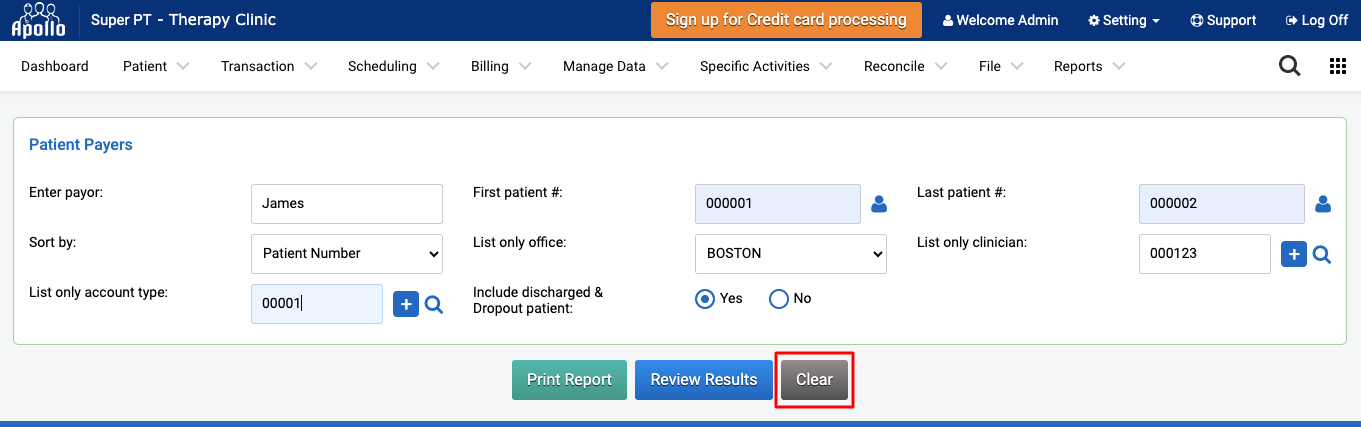The height and width of the screenshot is (427, 1361).
Task: Open the global search magnifier icon
Action: tap(1290, 66)
